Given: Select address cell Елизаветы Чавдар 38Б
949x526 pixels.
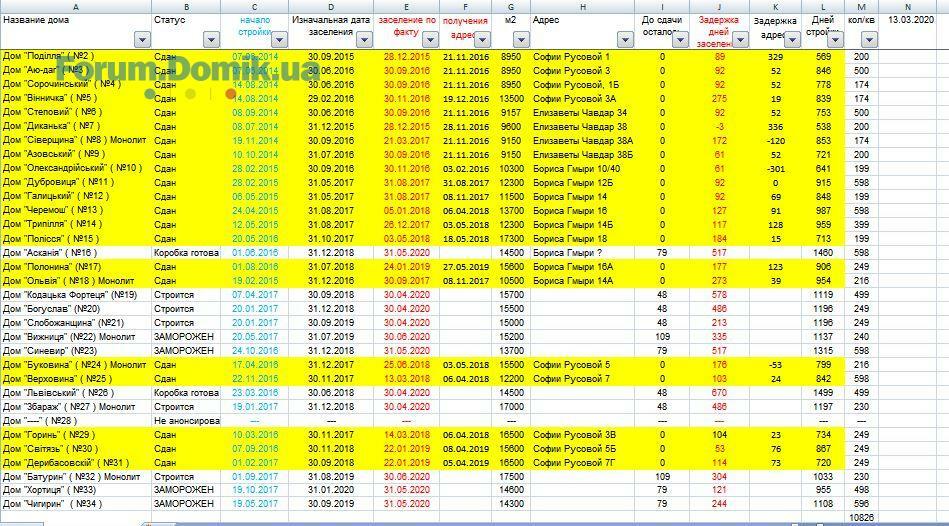Looking at the screenshot, I should pos(582,154).
